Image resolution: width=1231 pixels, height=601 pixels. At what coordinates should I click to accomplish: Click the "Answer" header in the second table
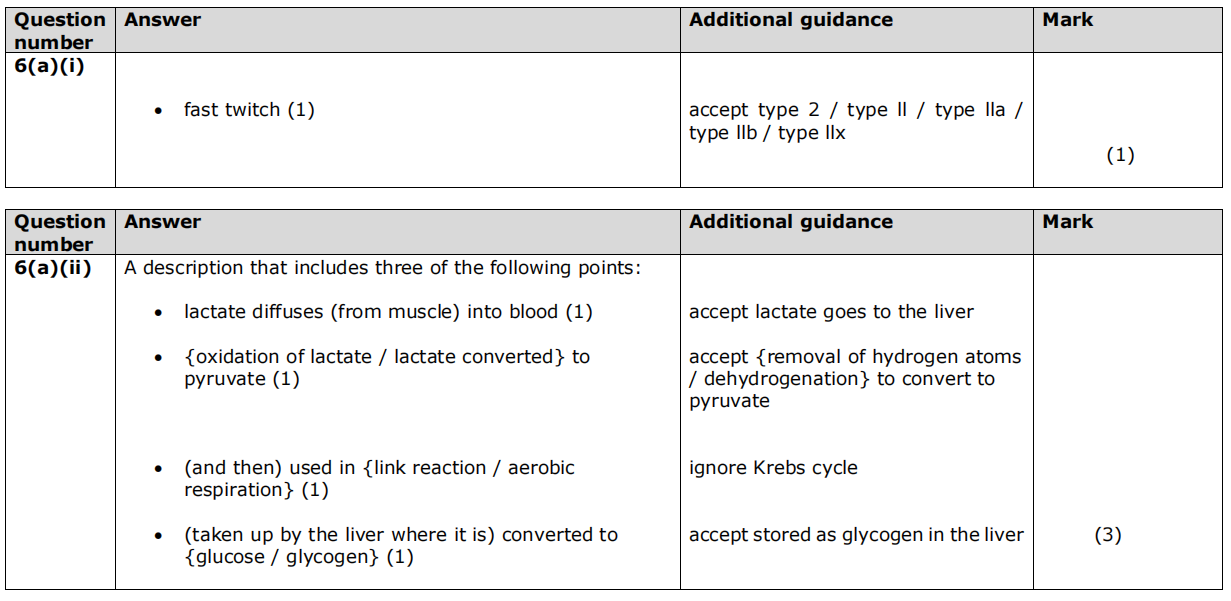(162, 222)
